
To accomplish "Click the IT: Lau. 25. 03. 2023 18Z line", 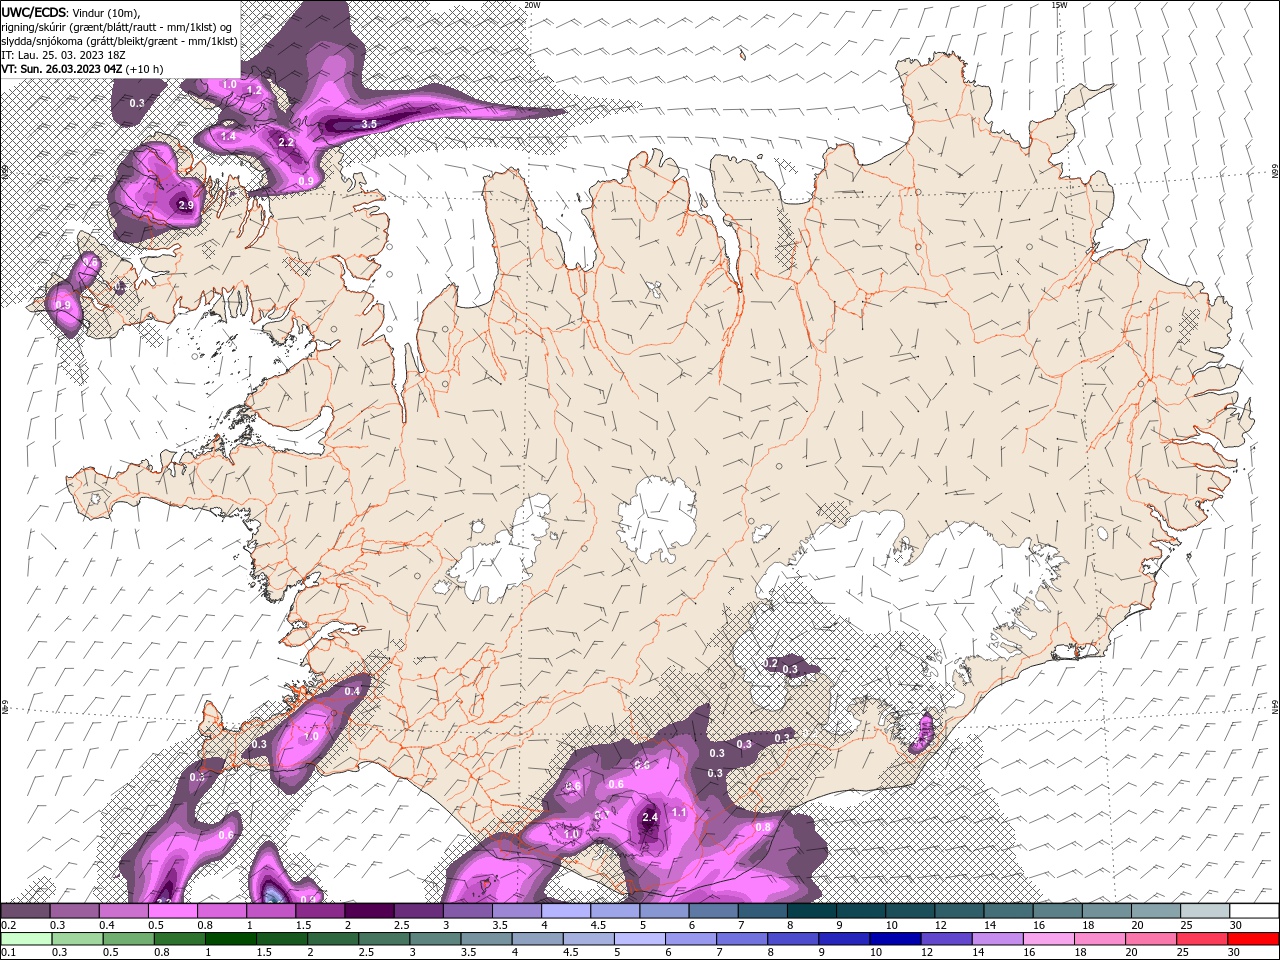I will 64,55.
